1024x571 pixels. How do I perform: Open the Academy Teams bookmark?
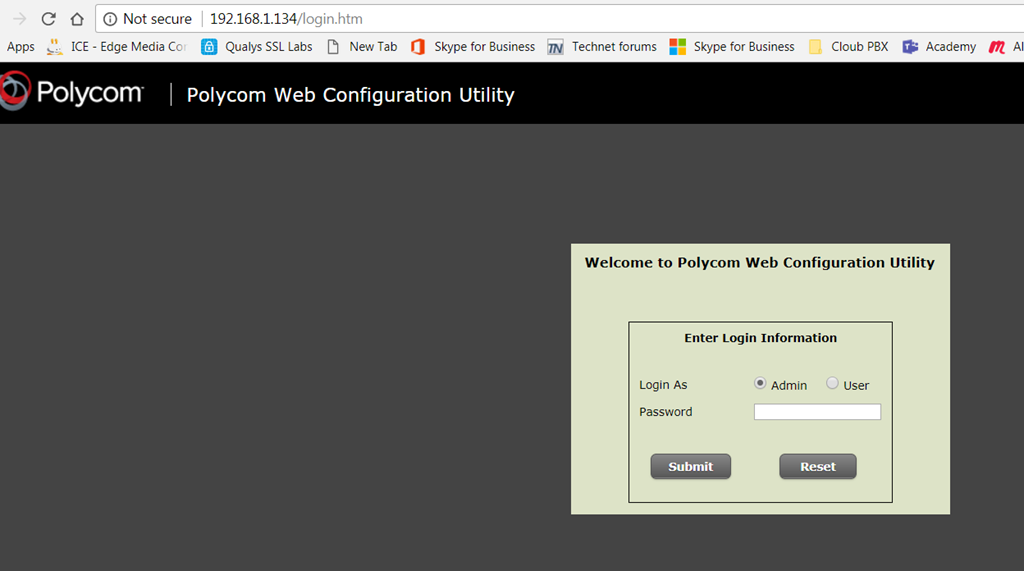939,46
